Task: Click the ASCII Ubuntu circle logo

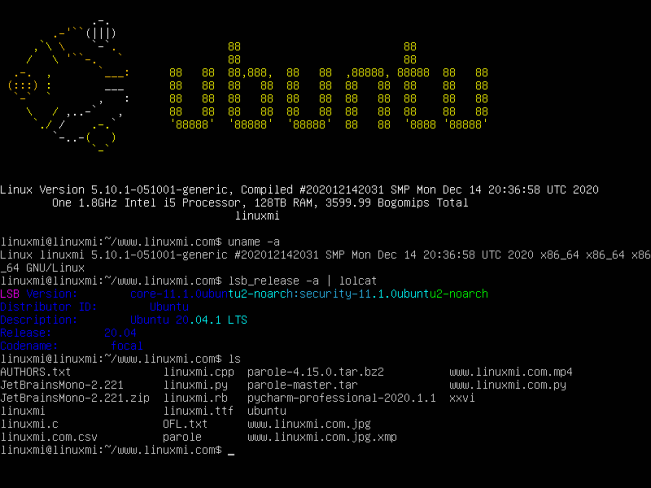Action: [x=69, y=85]
